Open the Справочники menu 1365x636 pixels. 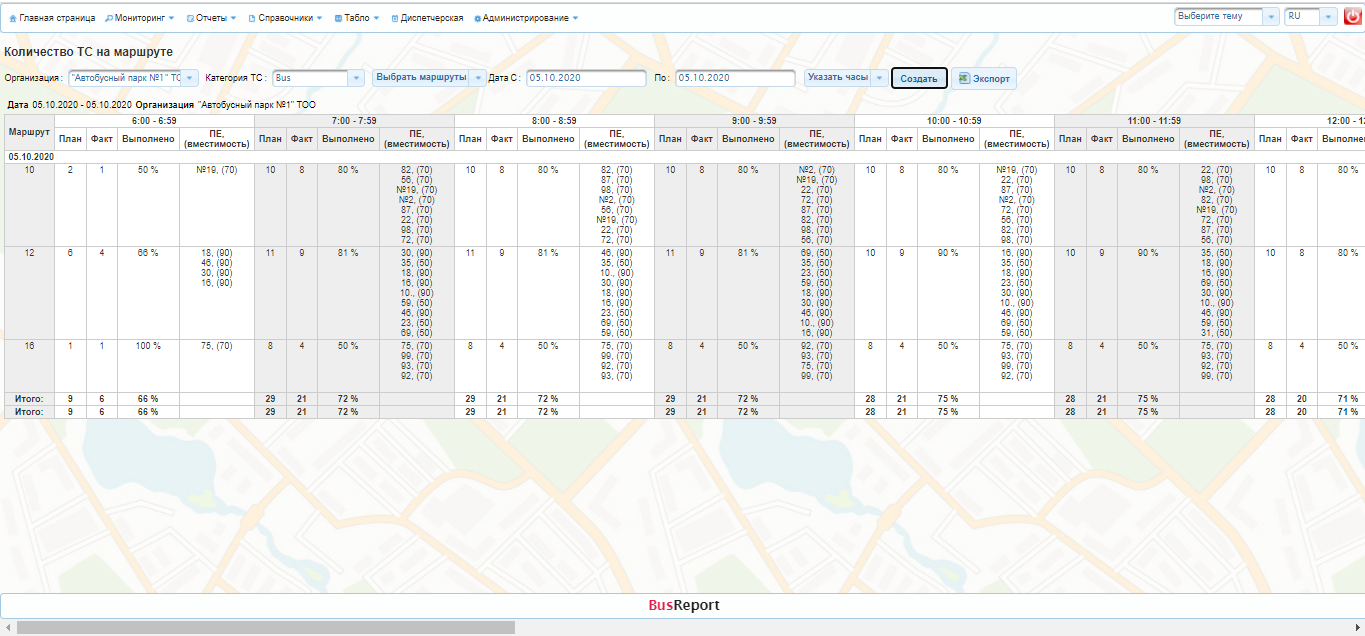click(285, 18)
